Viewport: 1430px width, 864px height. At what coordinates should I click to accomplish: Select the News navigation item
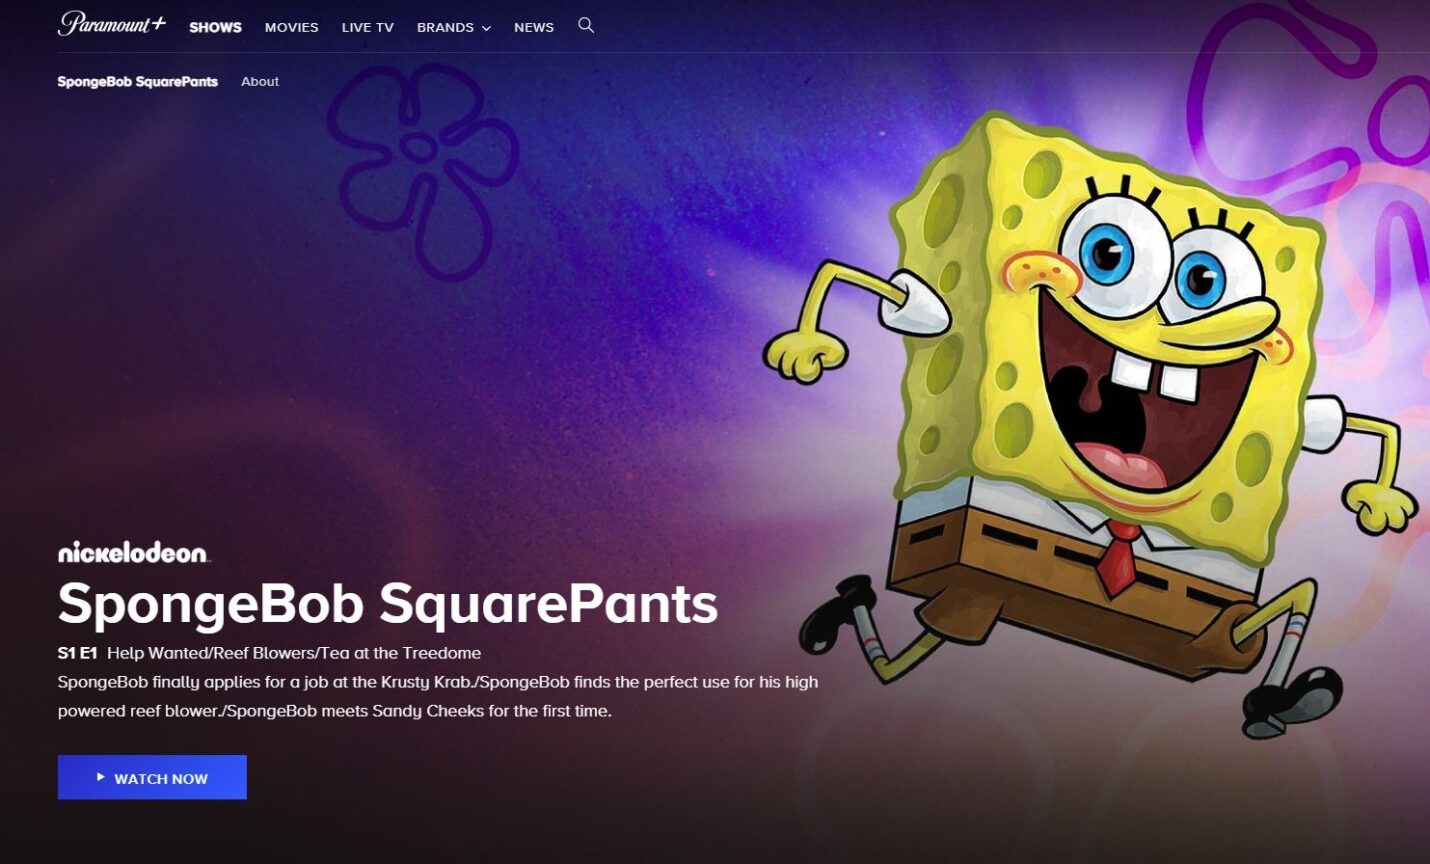click(533, 27)
